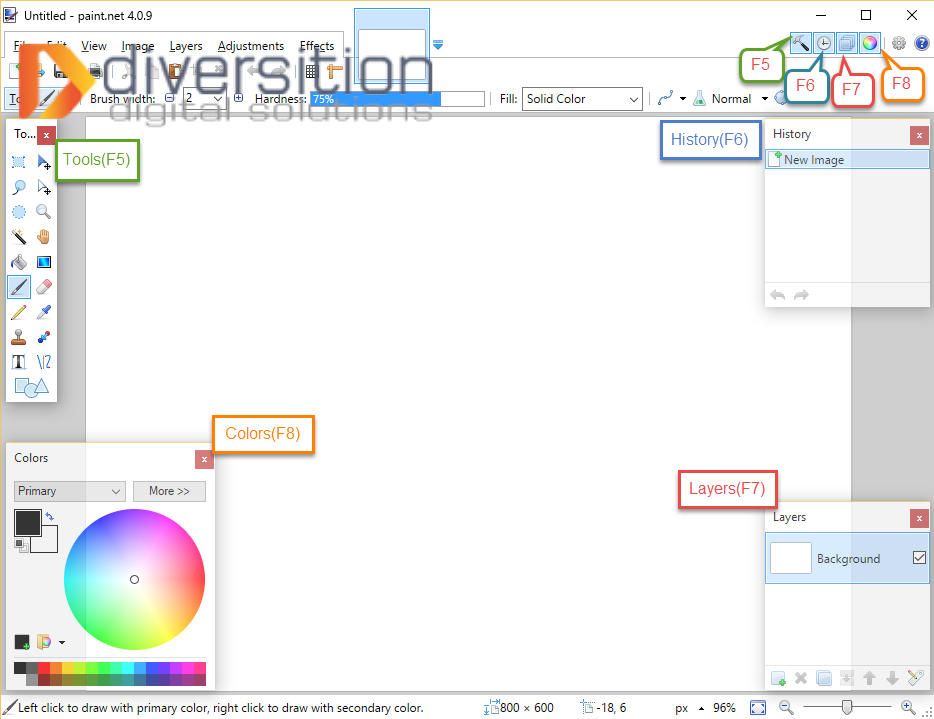
Task: Open the Adjustments menu
Action: [x=251, y=46]
